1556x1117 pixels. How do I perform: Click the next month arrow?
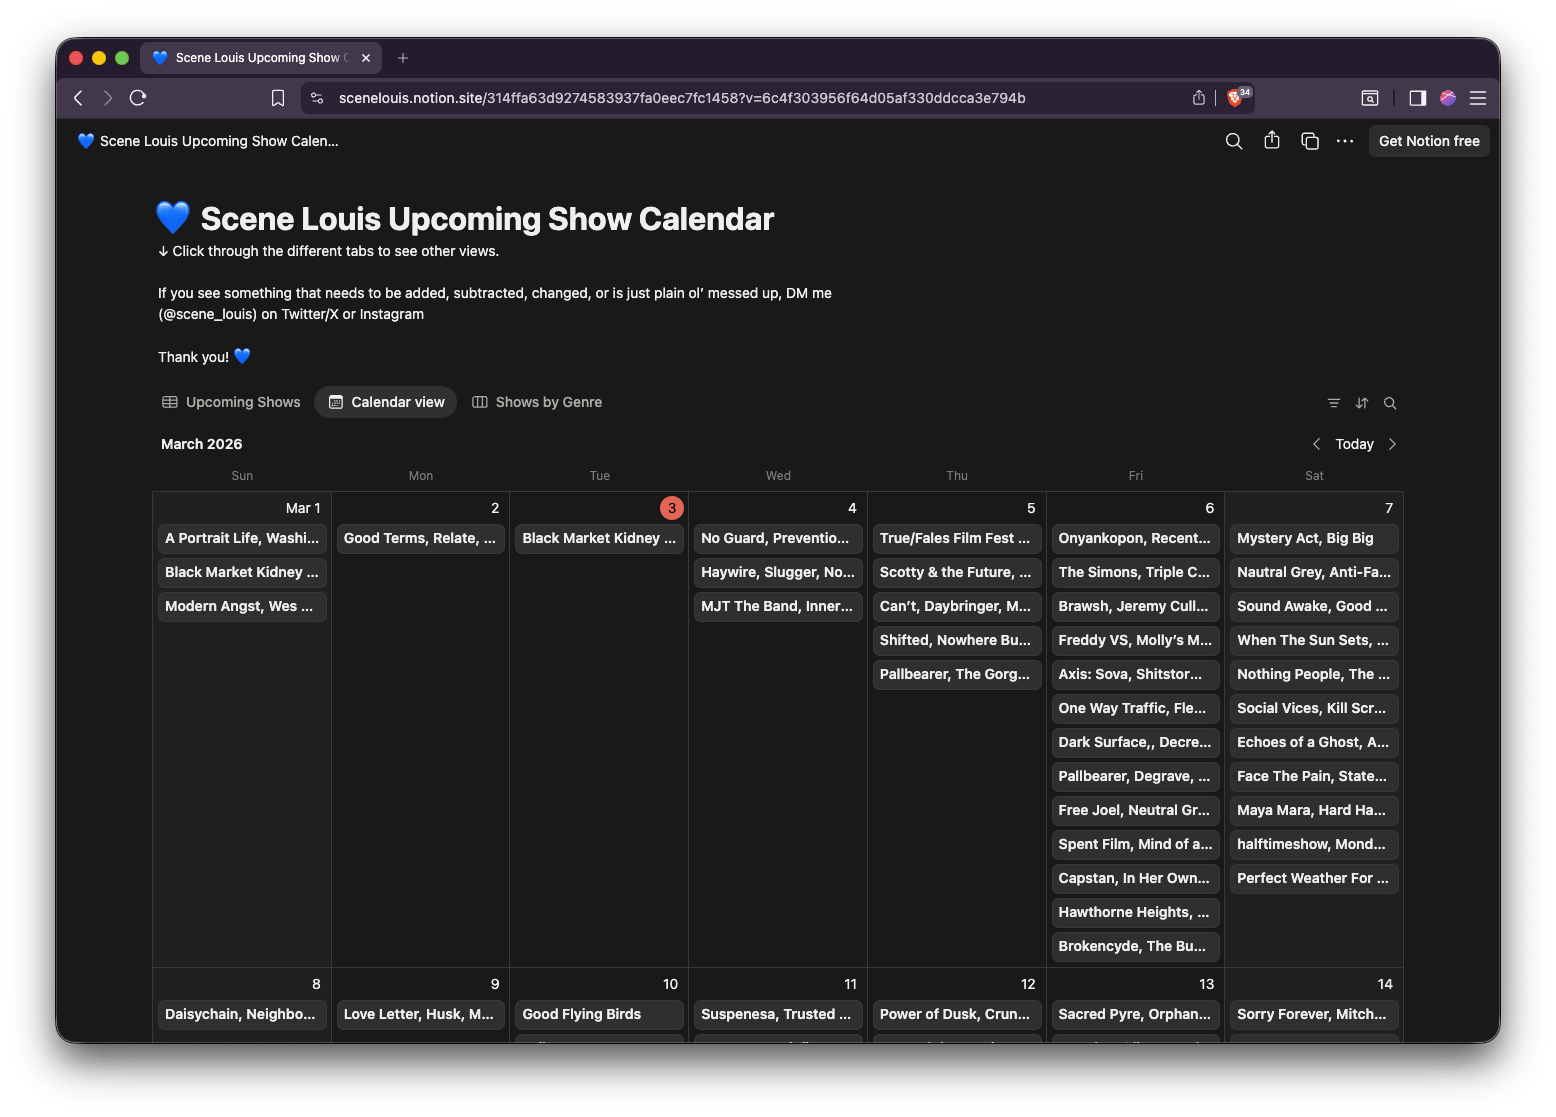pyautogui.click(x=1392, y=443)
